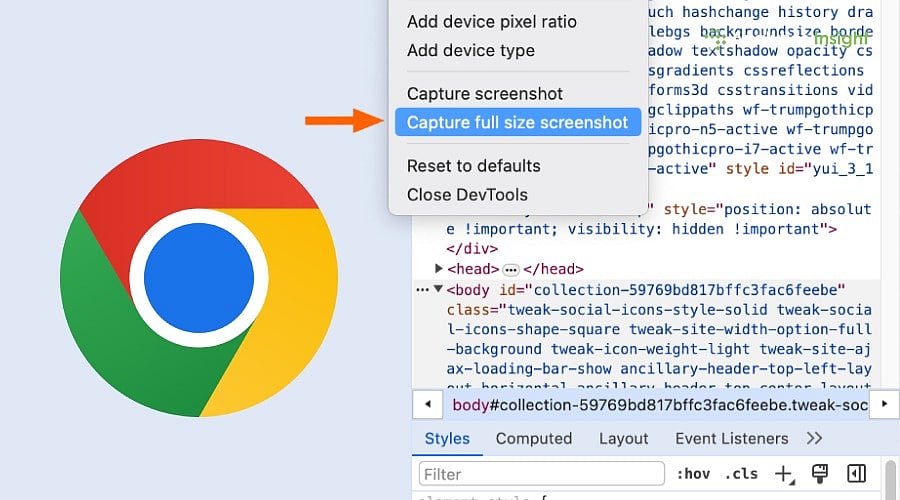Click into the styles Filter field

tap(541, 474)
